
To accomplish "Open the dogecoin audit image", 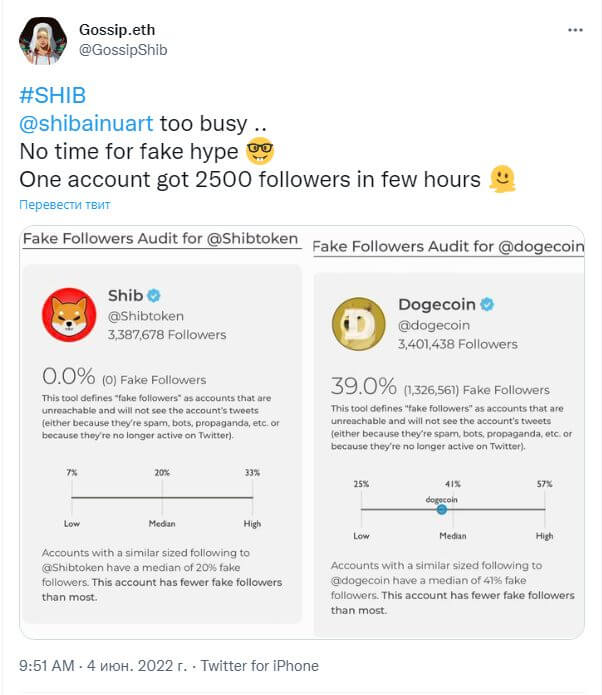I will click(x=448, y=432).
